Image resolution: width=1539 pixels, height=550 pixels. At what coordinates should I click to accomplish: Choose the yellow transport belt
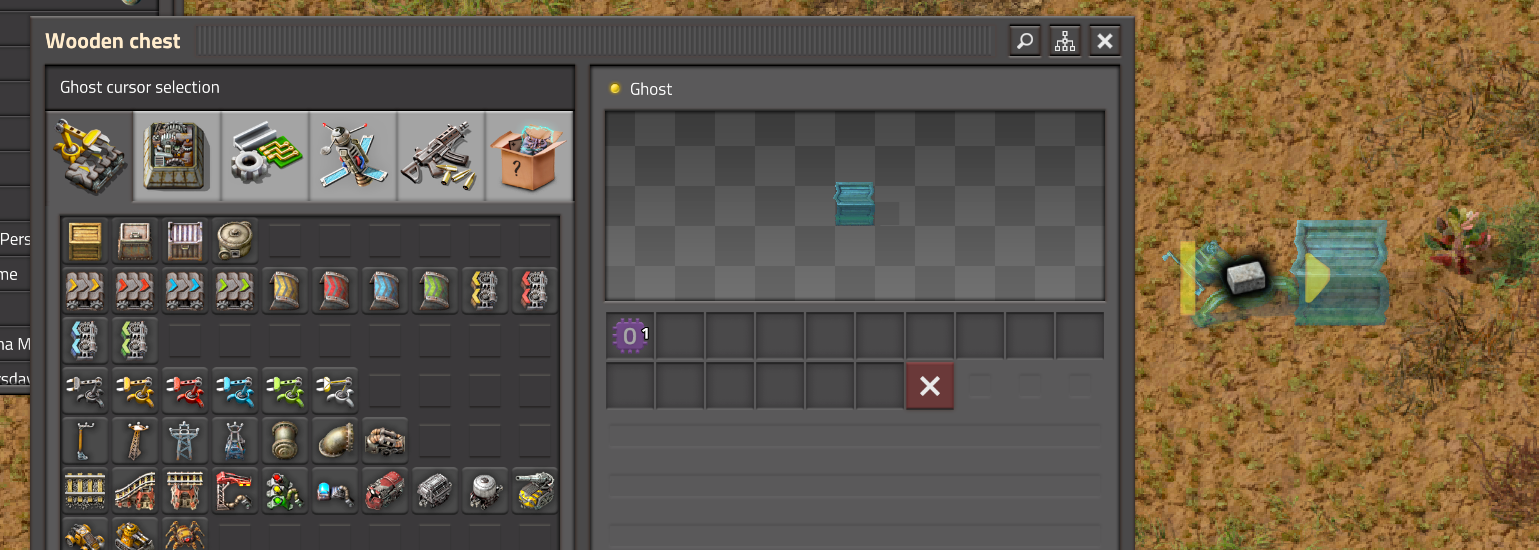pyautogui.click(x=85, y=291)
